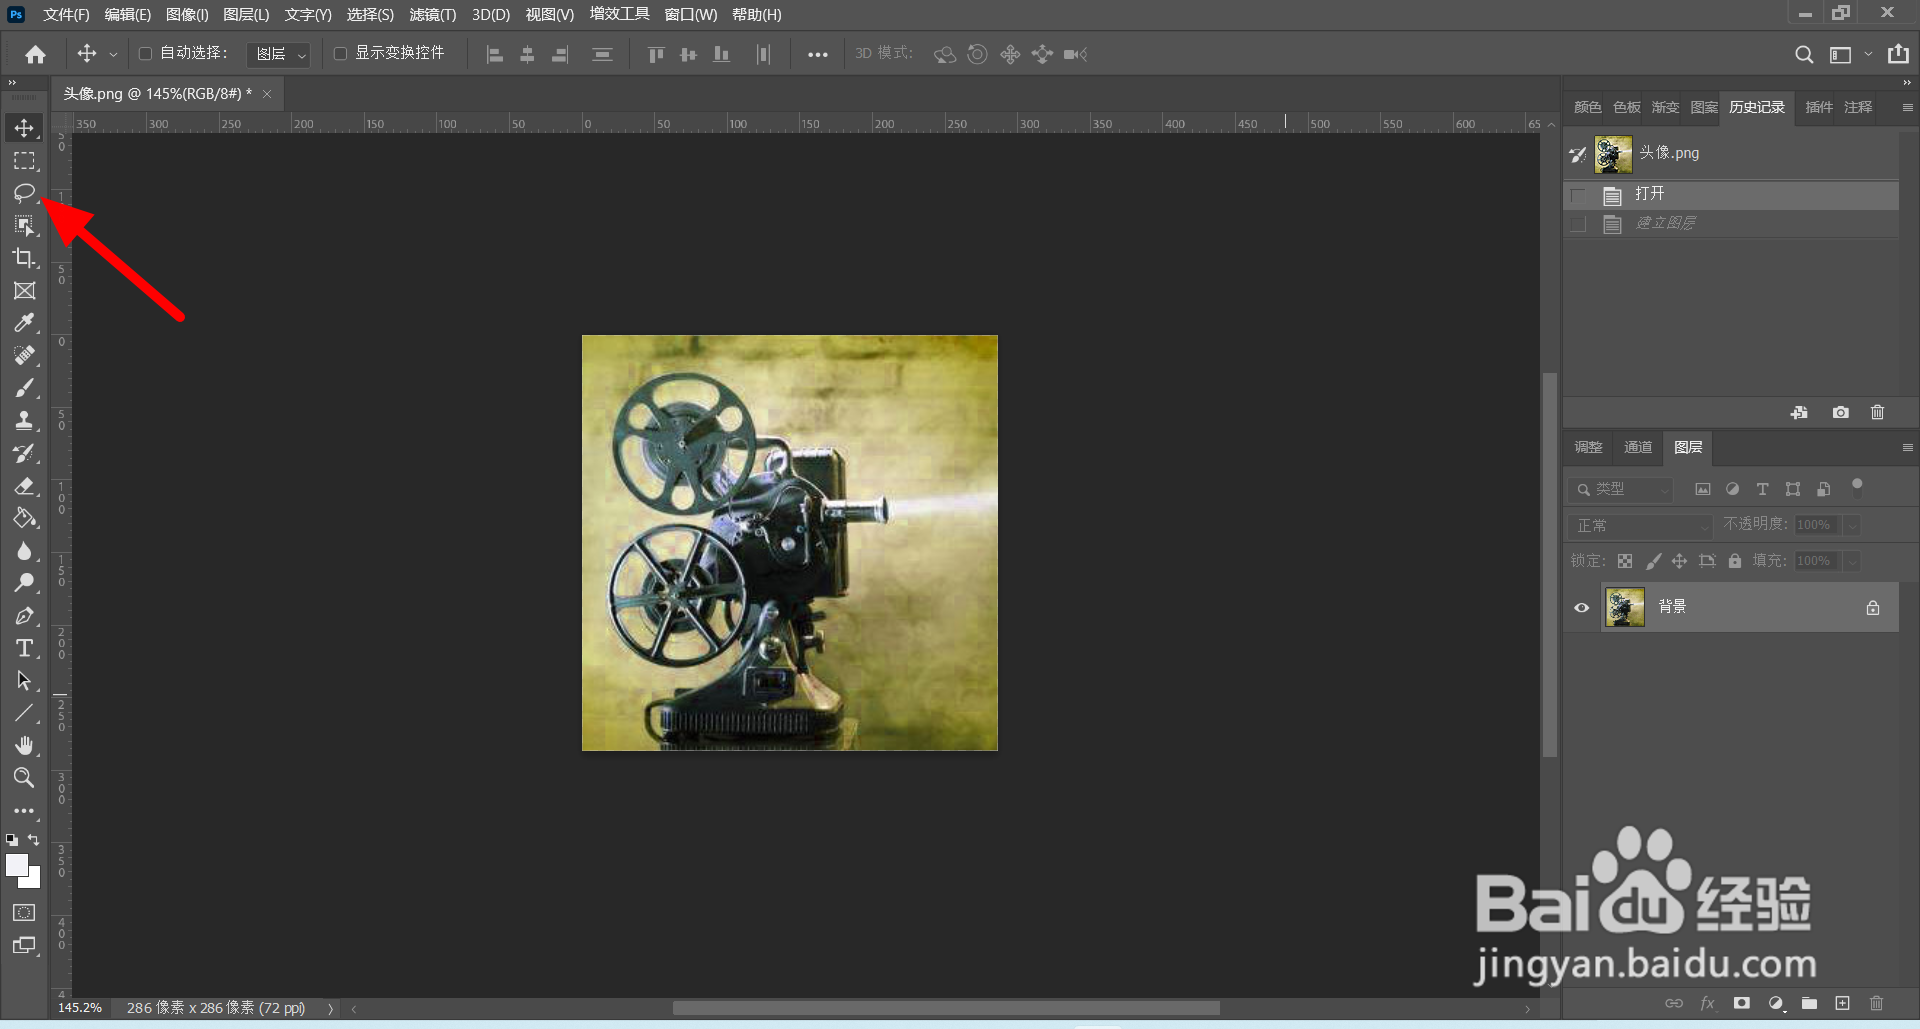The width and height of the screenshot is (1920, 1029).
Task: Switch to the 色板 tab
Action: point(1627,107)
